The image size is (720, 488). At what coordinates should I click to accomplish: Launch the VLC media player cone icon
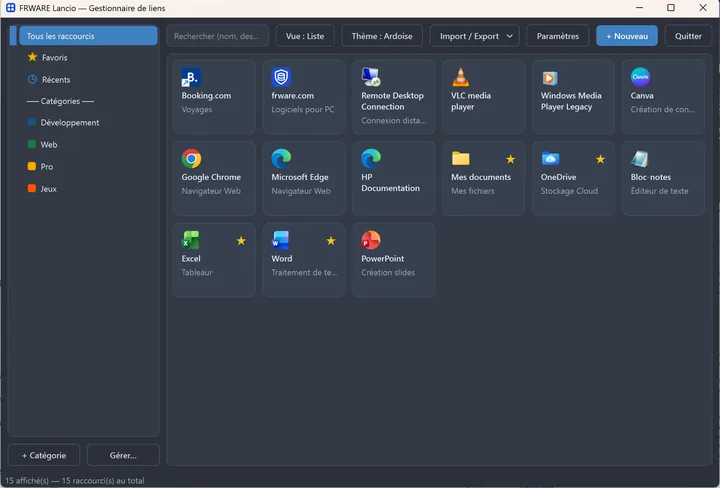(461, 77)
